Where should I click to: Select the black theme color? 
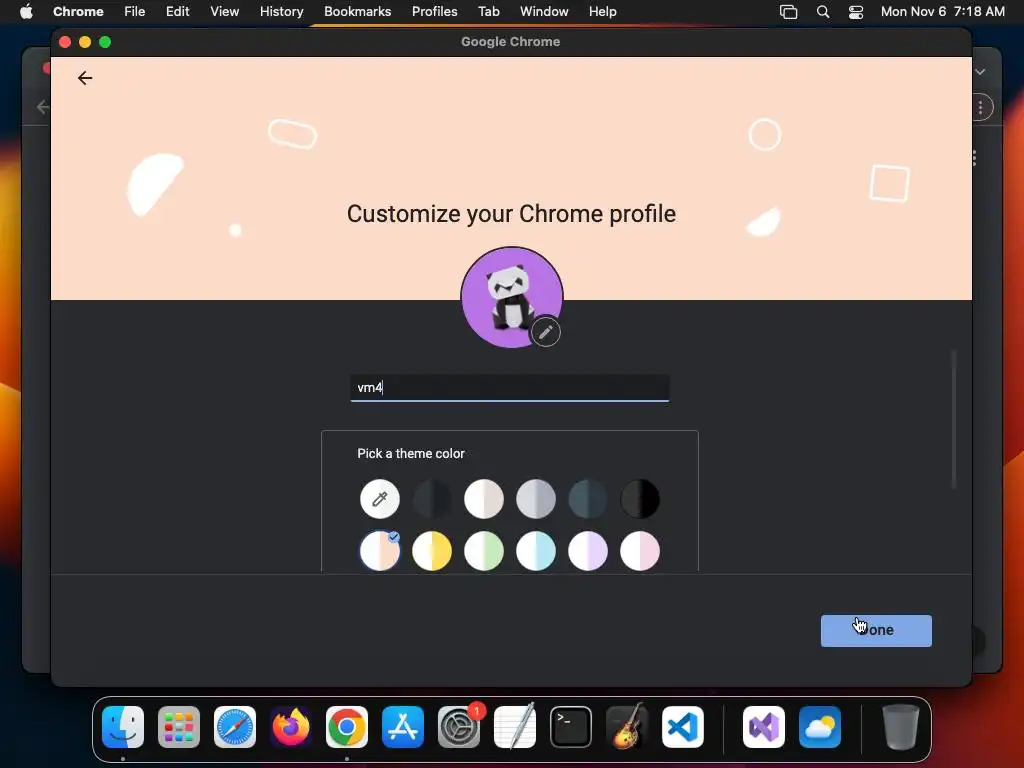[x=640, y=499]
